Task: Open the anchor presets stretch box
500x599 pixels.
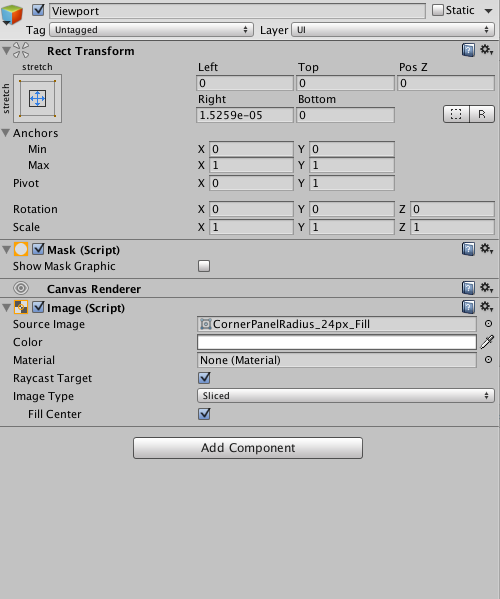Action: (37, 99)
